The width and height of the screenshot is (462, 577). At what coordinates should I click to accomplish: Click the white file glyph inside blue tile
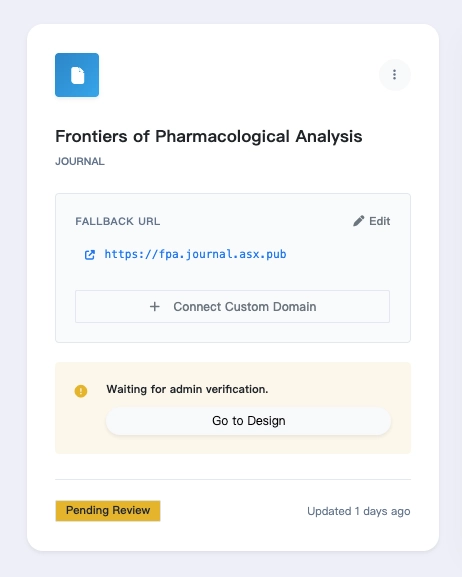tap(77, 75)
